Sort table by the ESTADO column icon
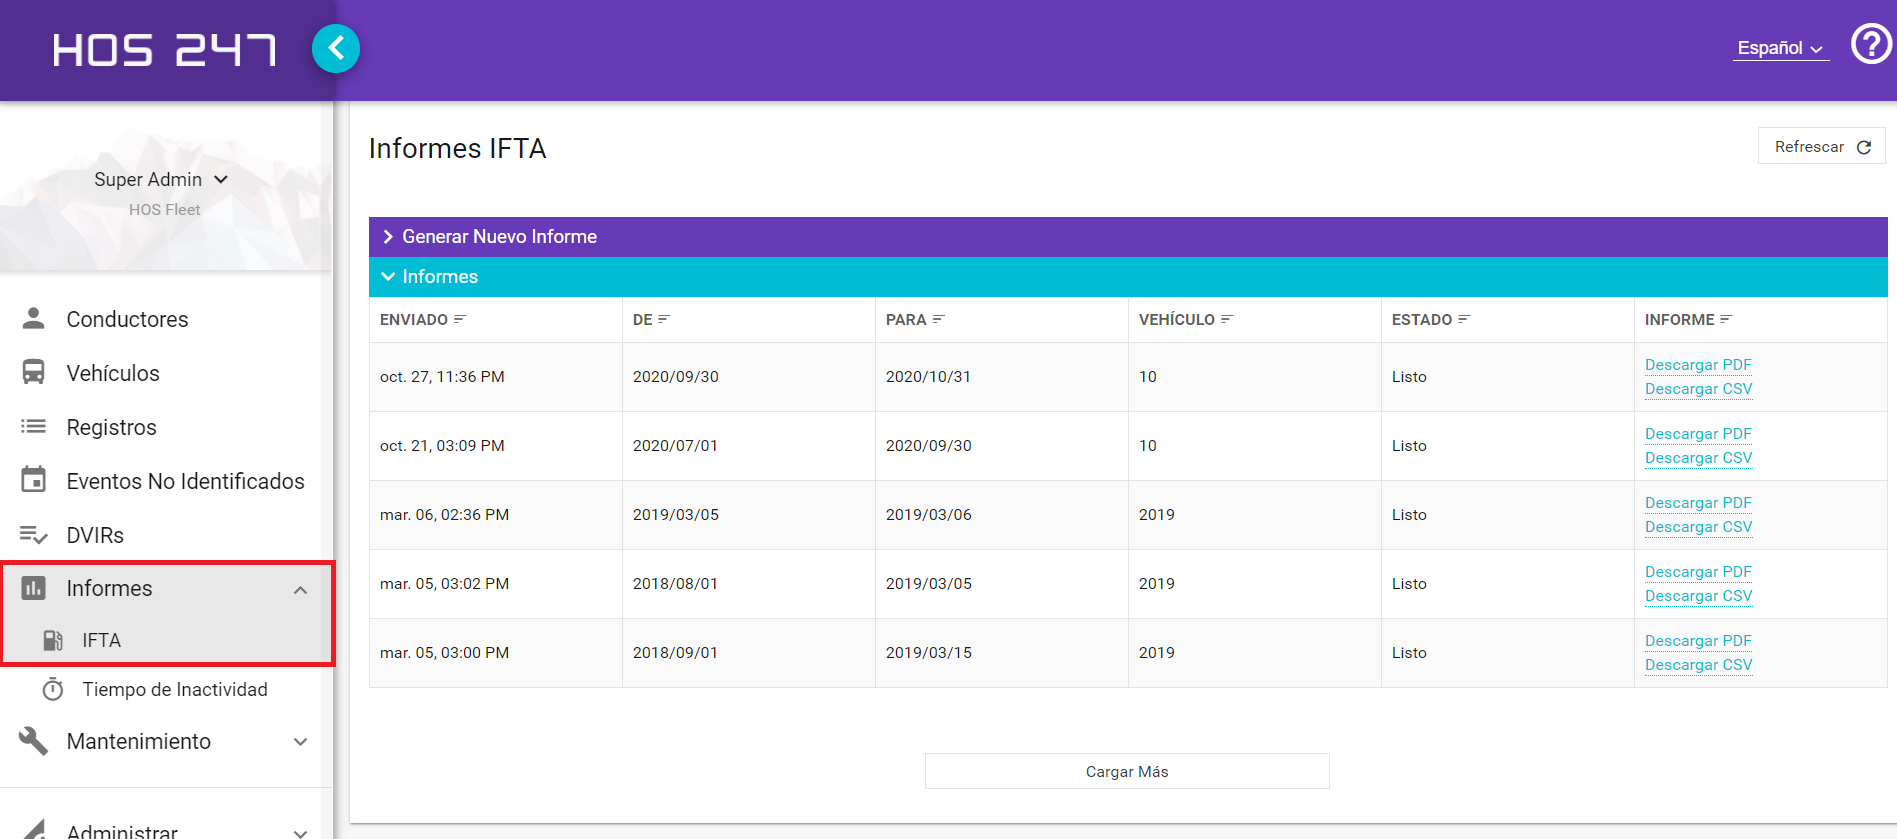Image resolution: width=1897 pixels, height=839 pixels. click(1464, 319)
